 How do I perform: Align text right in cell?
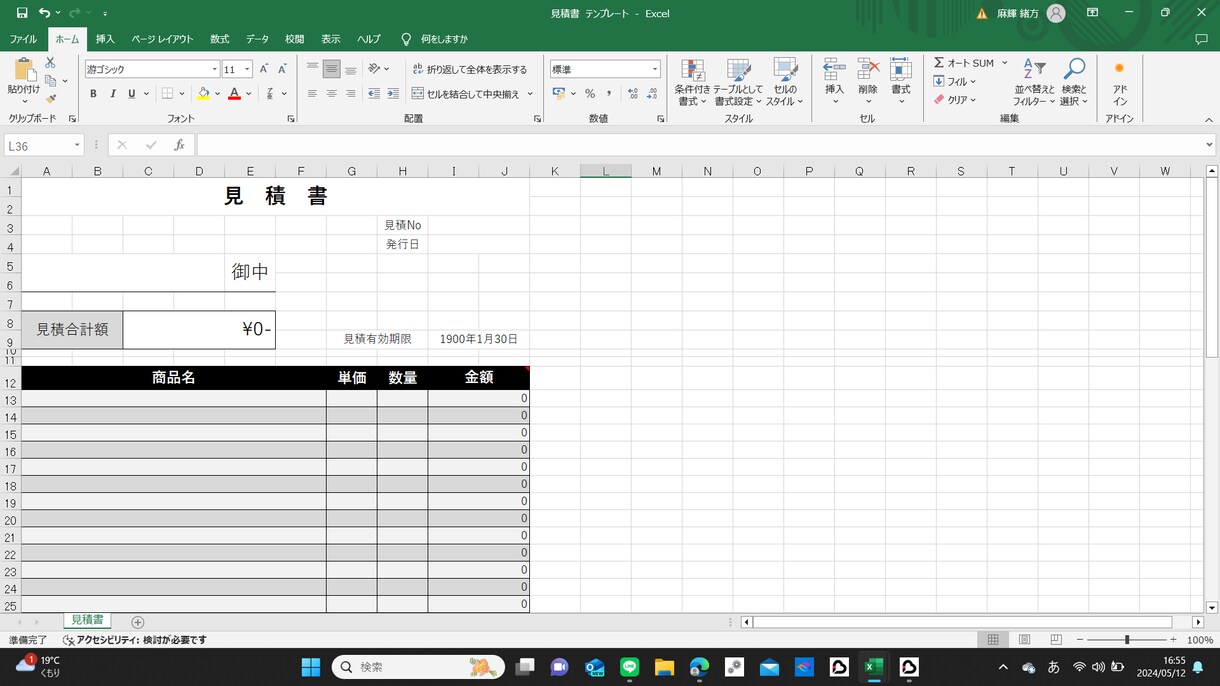(x=350, y=94)
